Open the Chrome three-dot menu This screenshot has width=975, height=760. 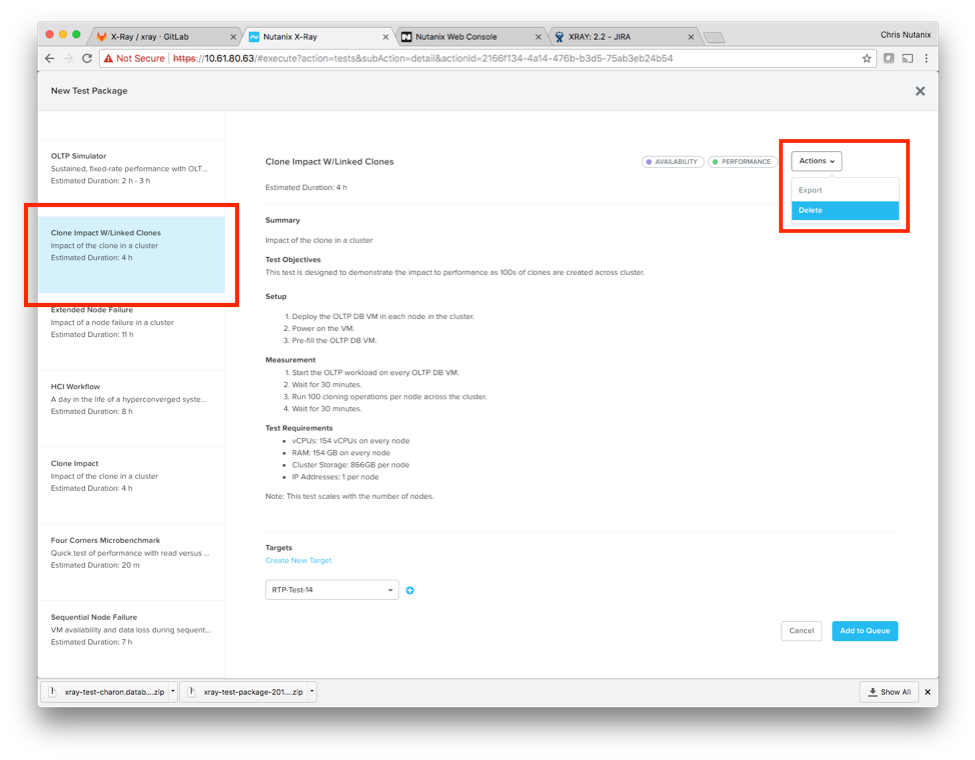[x=926, y=58]
